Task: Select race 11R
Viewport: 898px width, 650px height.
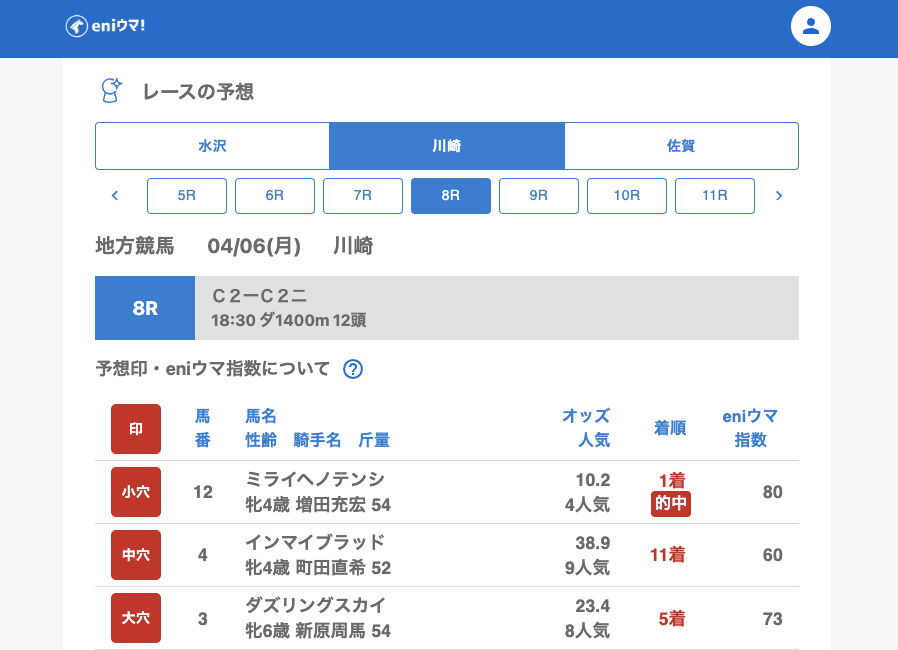Action: 715,196
